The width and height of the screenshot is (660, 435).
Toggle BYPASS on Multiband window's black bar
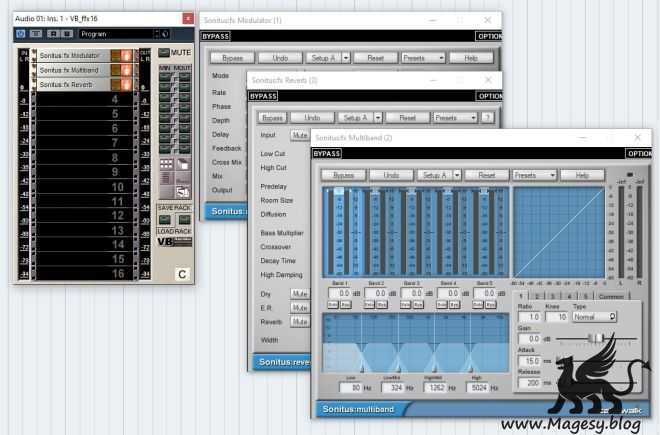click(327, 154)
